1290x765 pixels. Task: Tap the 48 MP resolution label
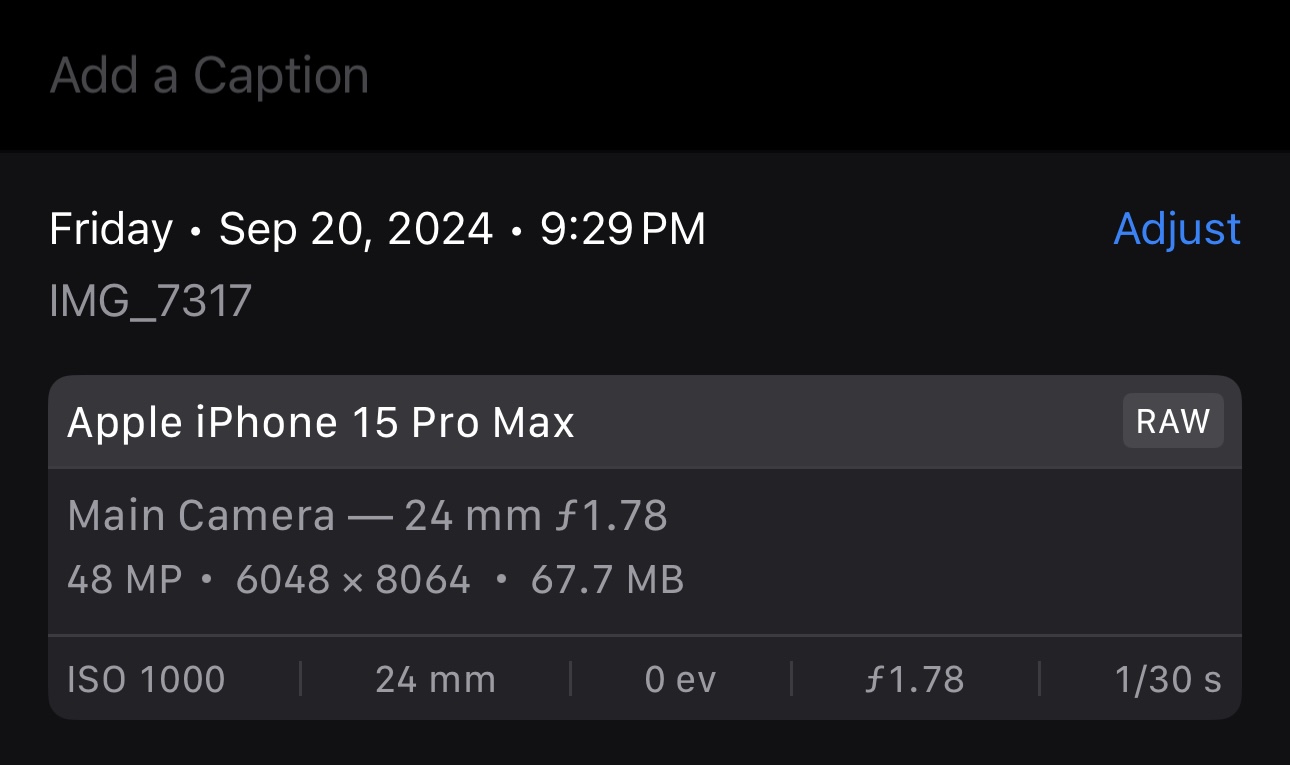[125, 580]
